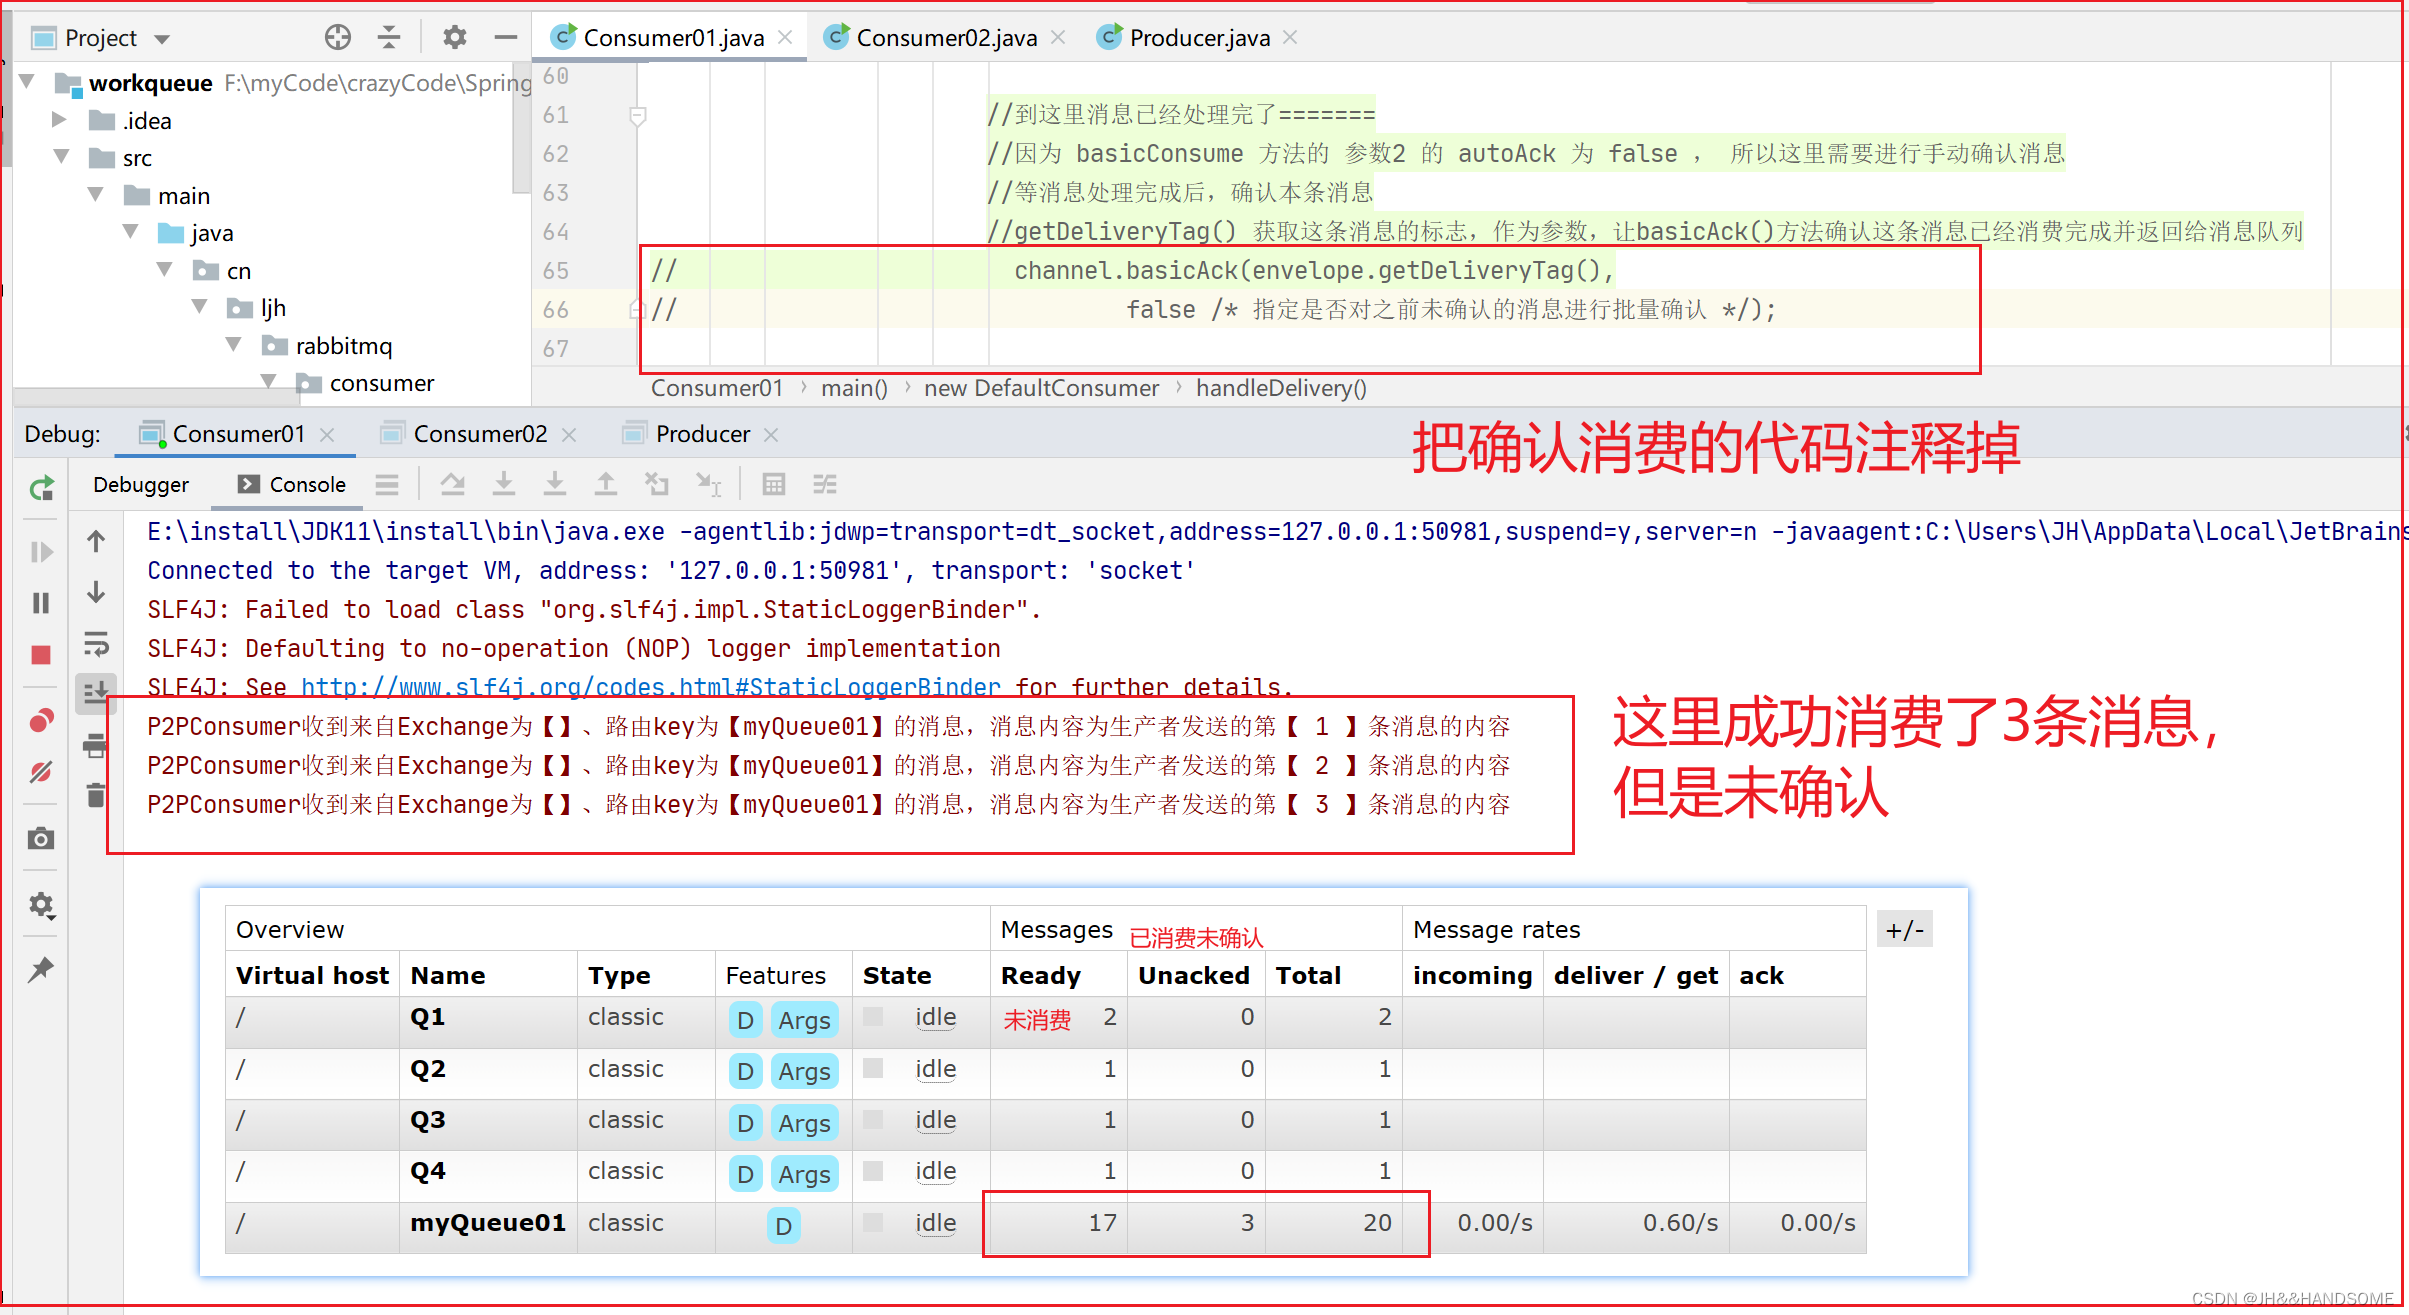
Task: Click the Step Into toolbar icon
Action: tap(504, 485)
